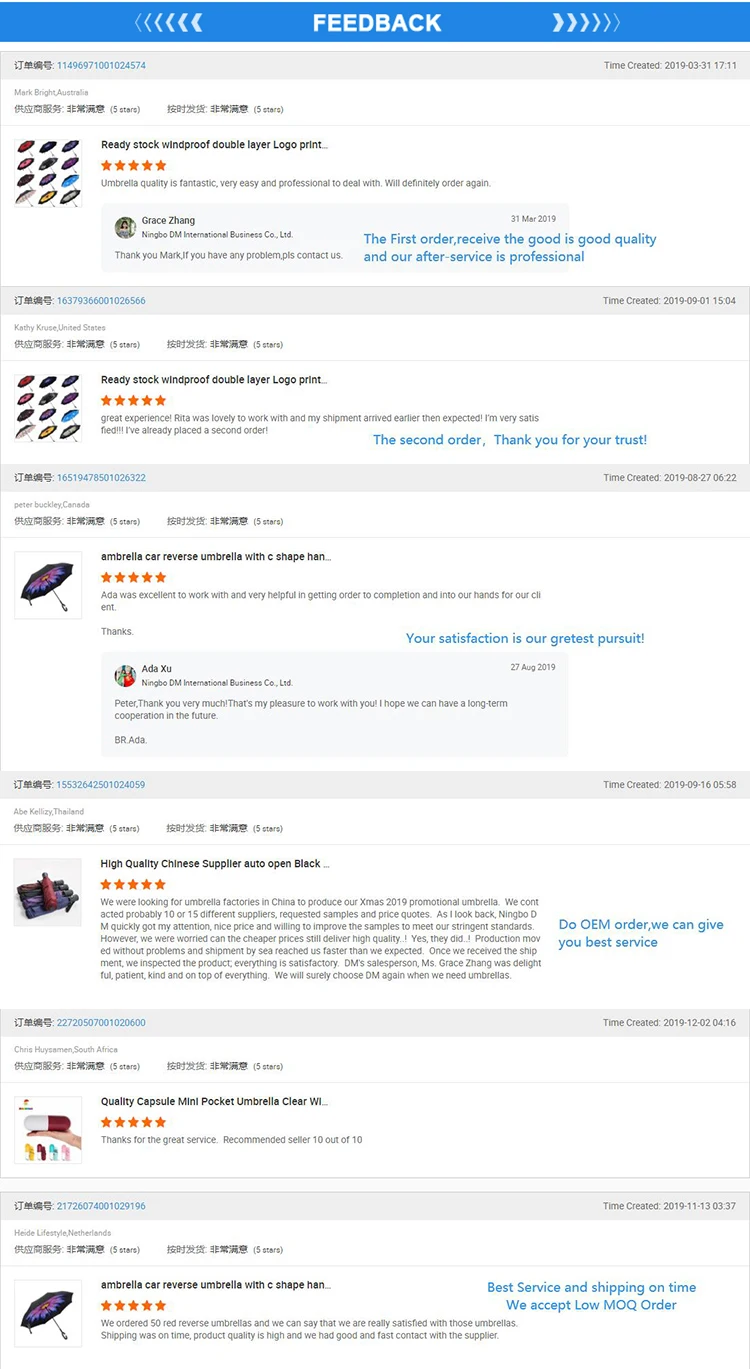Click the left chevron arrows beside FEEDBACK
Screen dimensions: 750x1369
[168, 22]
